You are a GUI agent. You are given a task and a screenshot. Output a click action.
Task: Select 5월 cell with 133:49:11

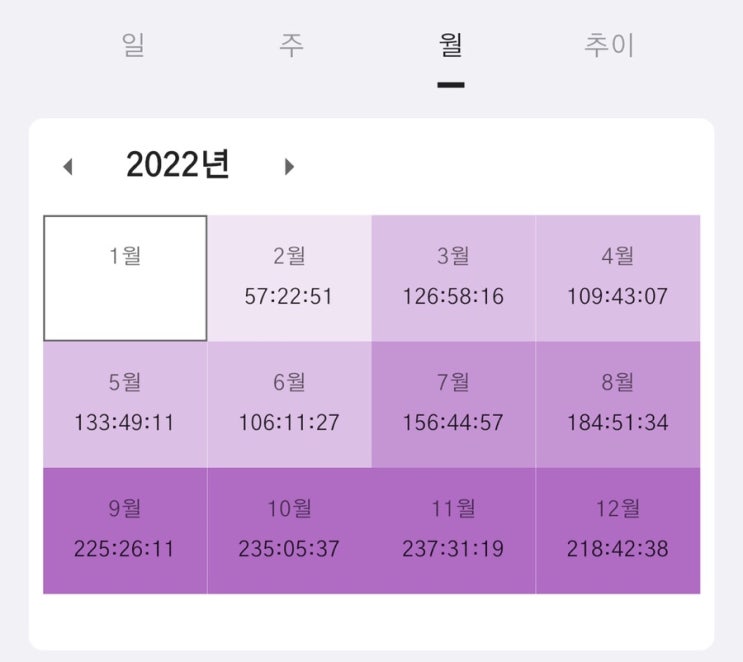125,404
